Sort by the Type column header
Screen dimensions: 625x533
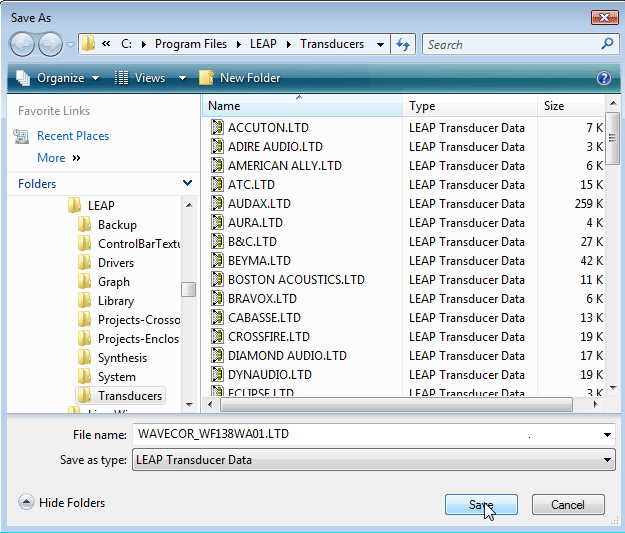[x=470, y=106]
